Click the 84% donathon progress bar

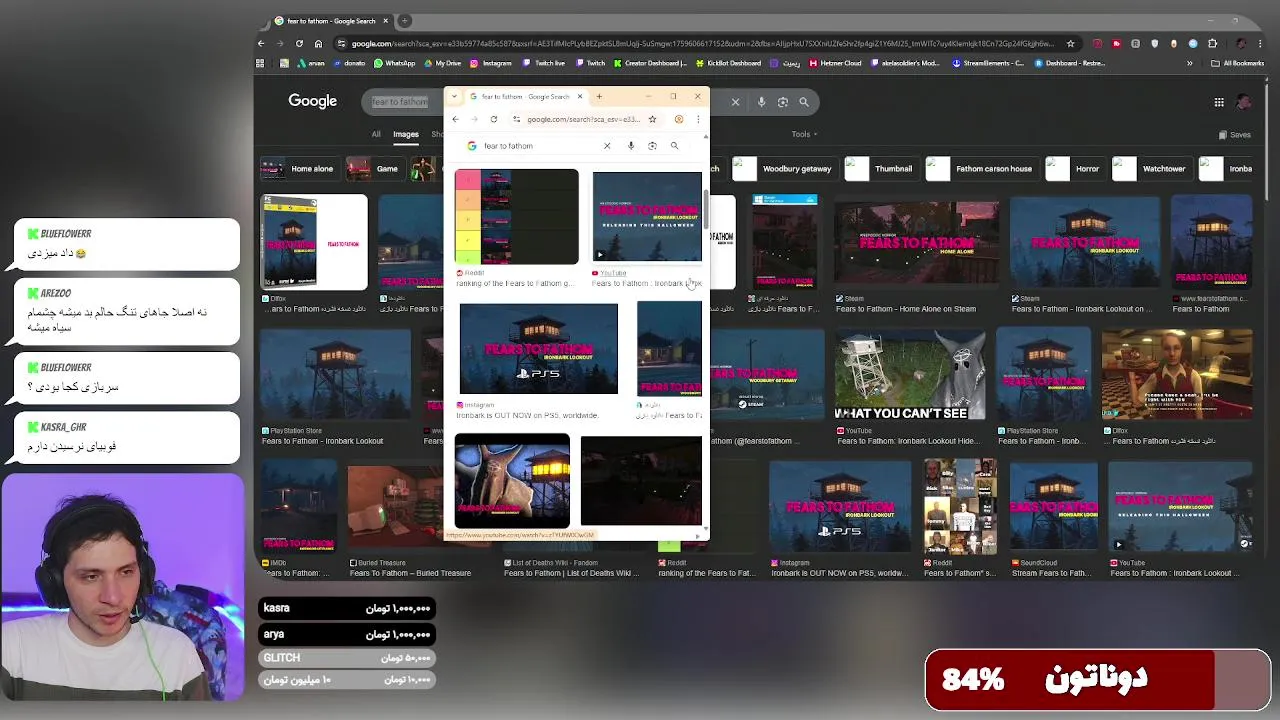click(x=1097, y=680)
